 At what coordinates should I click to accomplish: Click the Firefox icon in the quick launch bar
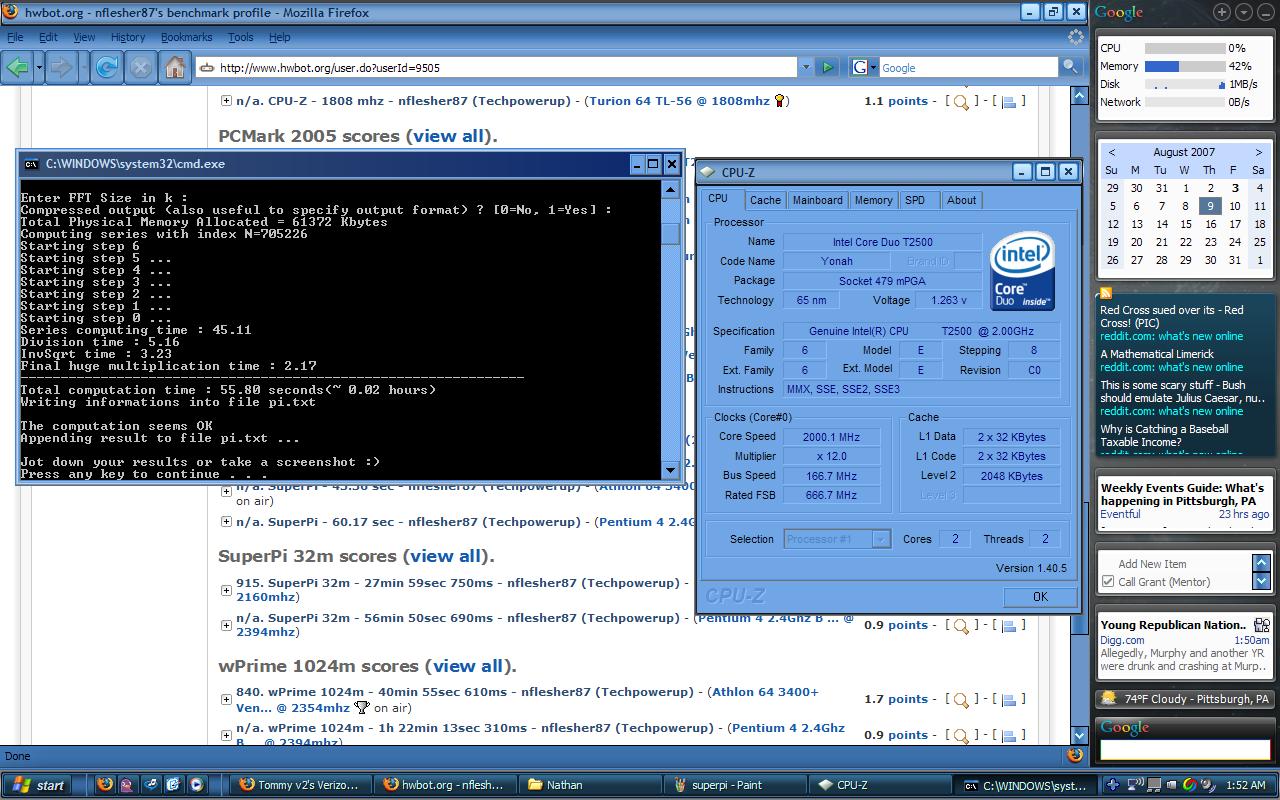[x=105, y=785]
